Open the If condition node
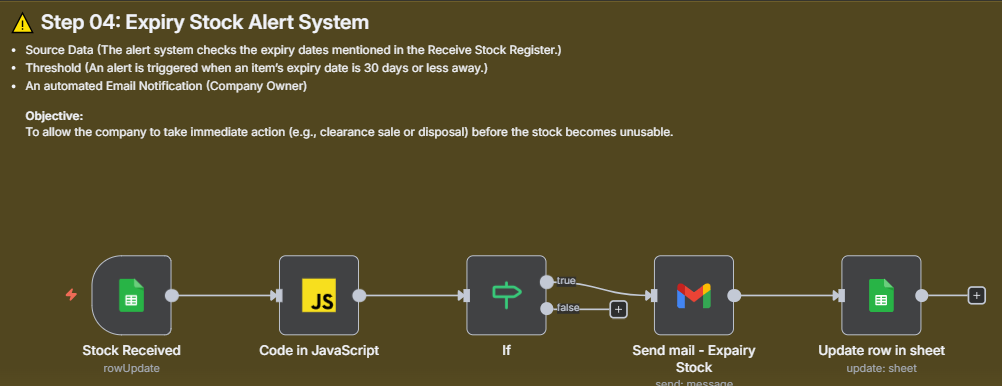1002x386 pixels. [506, 295]
